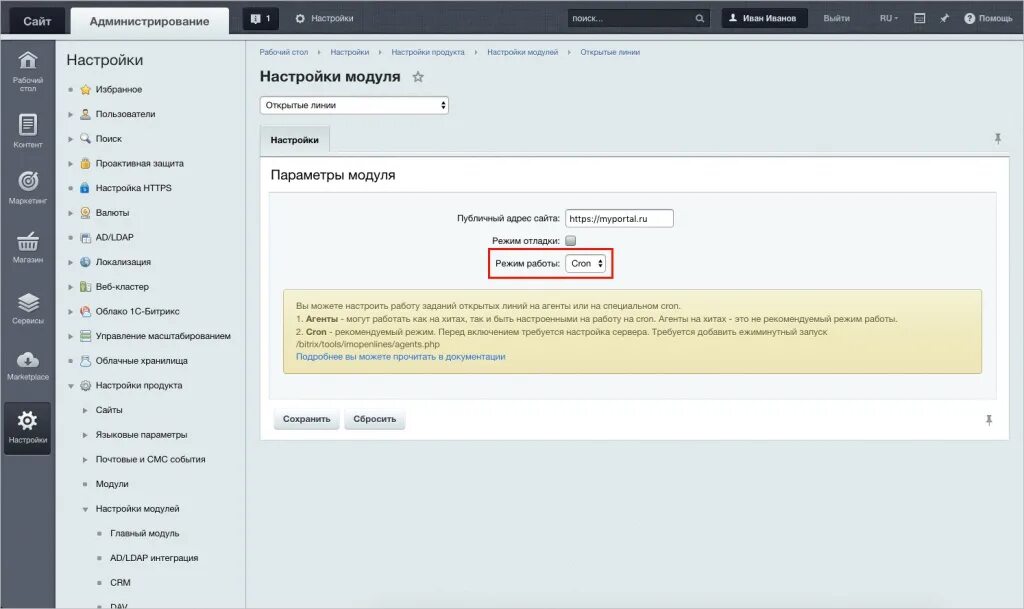The height and width of the screenshot is (609, 1024).
Task: Click the Веб-кластер icon
Action: click(x=85, y=287)
